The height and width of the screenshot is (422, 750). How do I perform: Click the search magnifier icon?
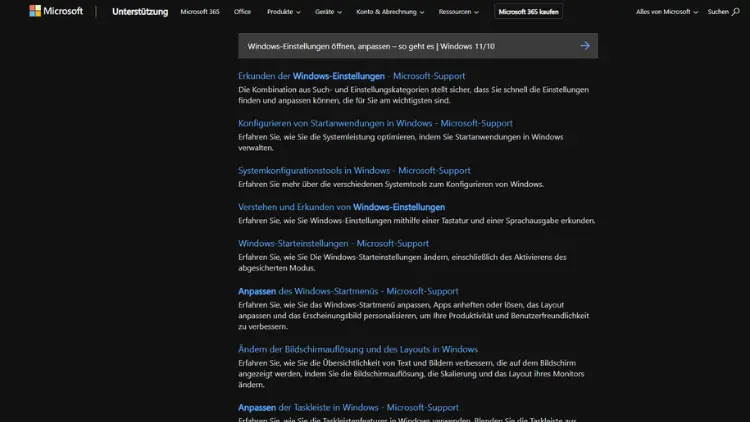coord(736,11)
